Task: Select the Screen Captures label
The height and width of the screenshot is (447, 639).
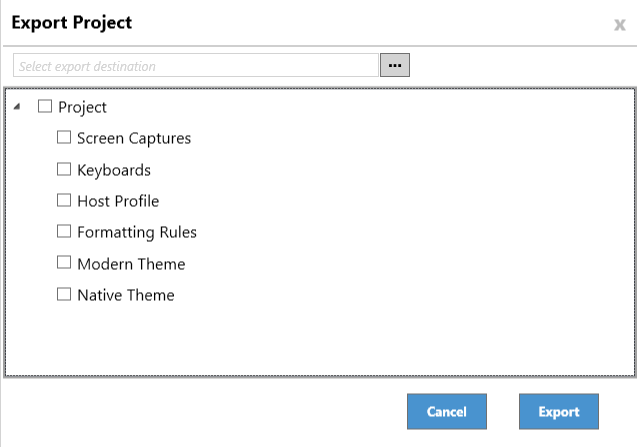Action: [x=134, y=139]
